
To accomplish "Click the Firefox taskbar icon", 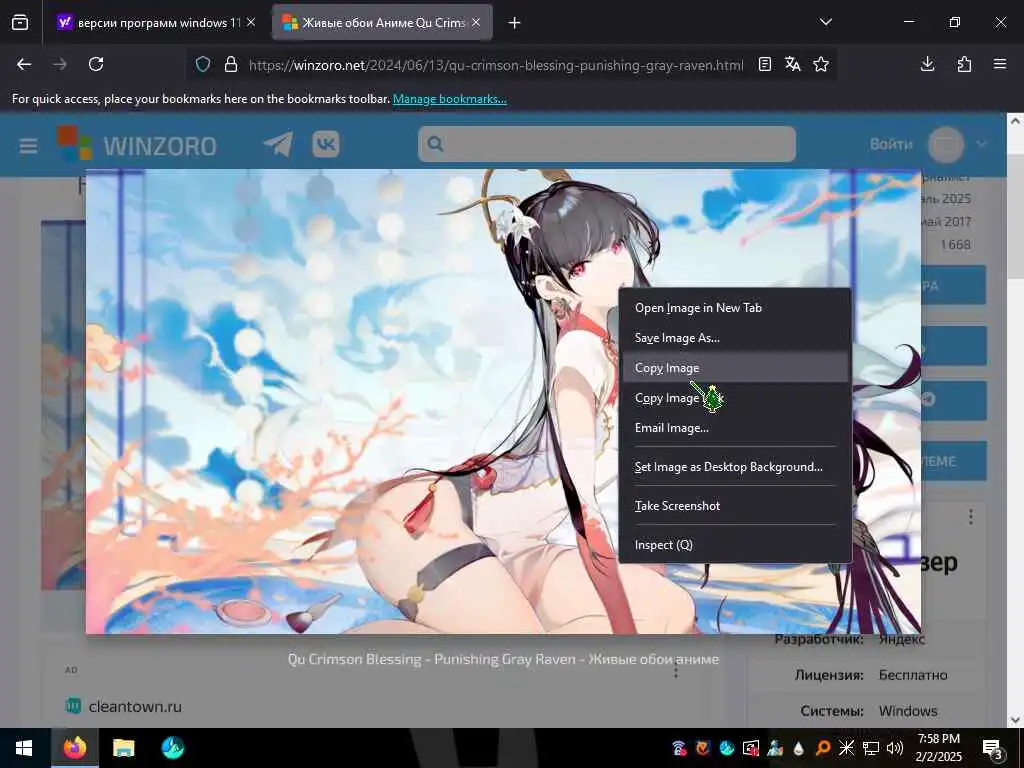I will [74, 748].
